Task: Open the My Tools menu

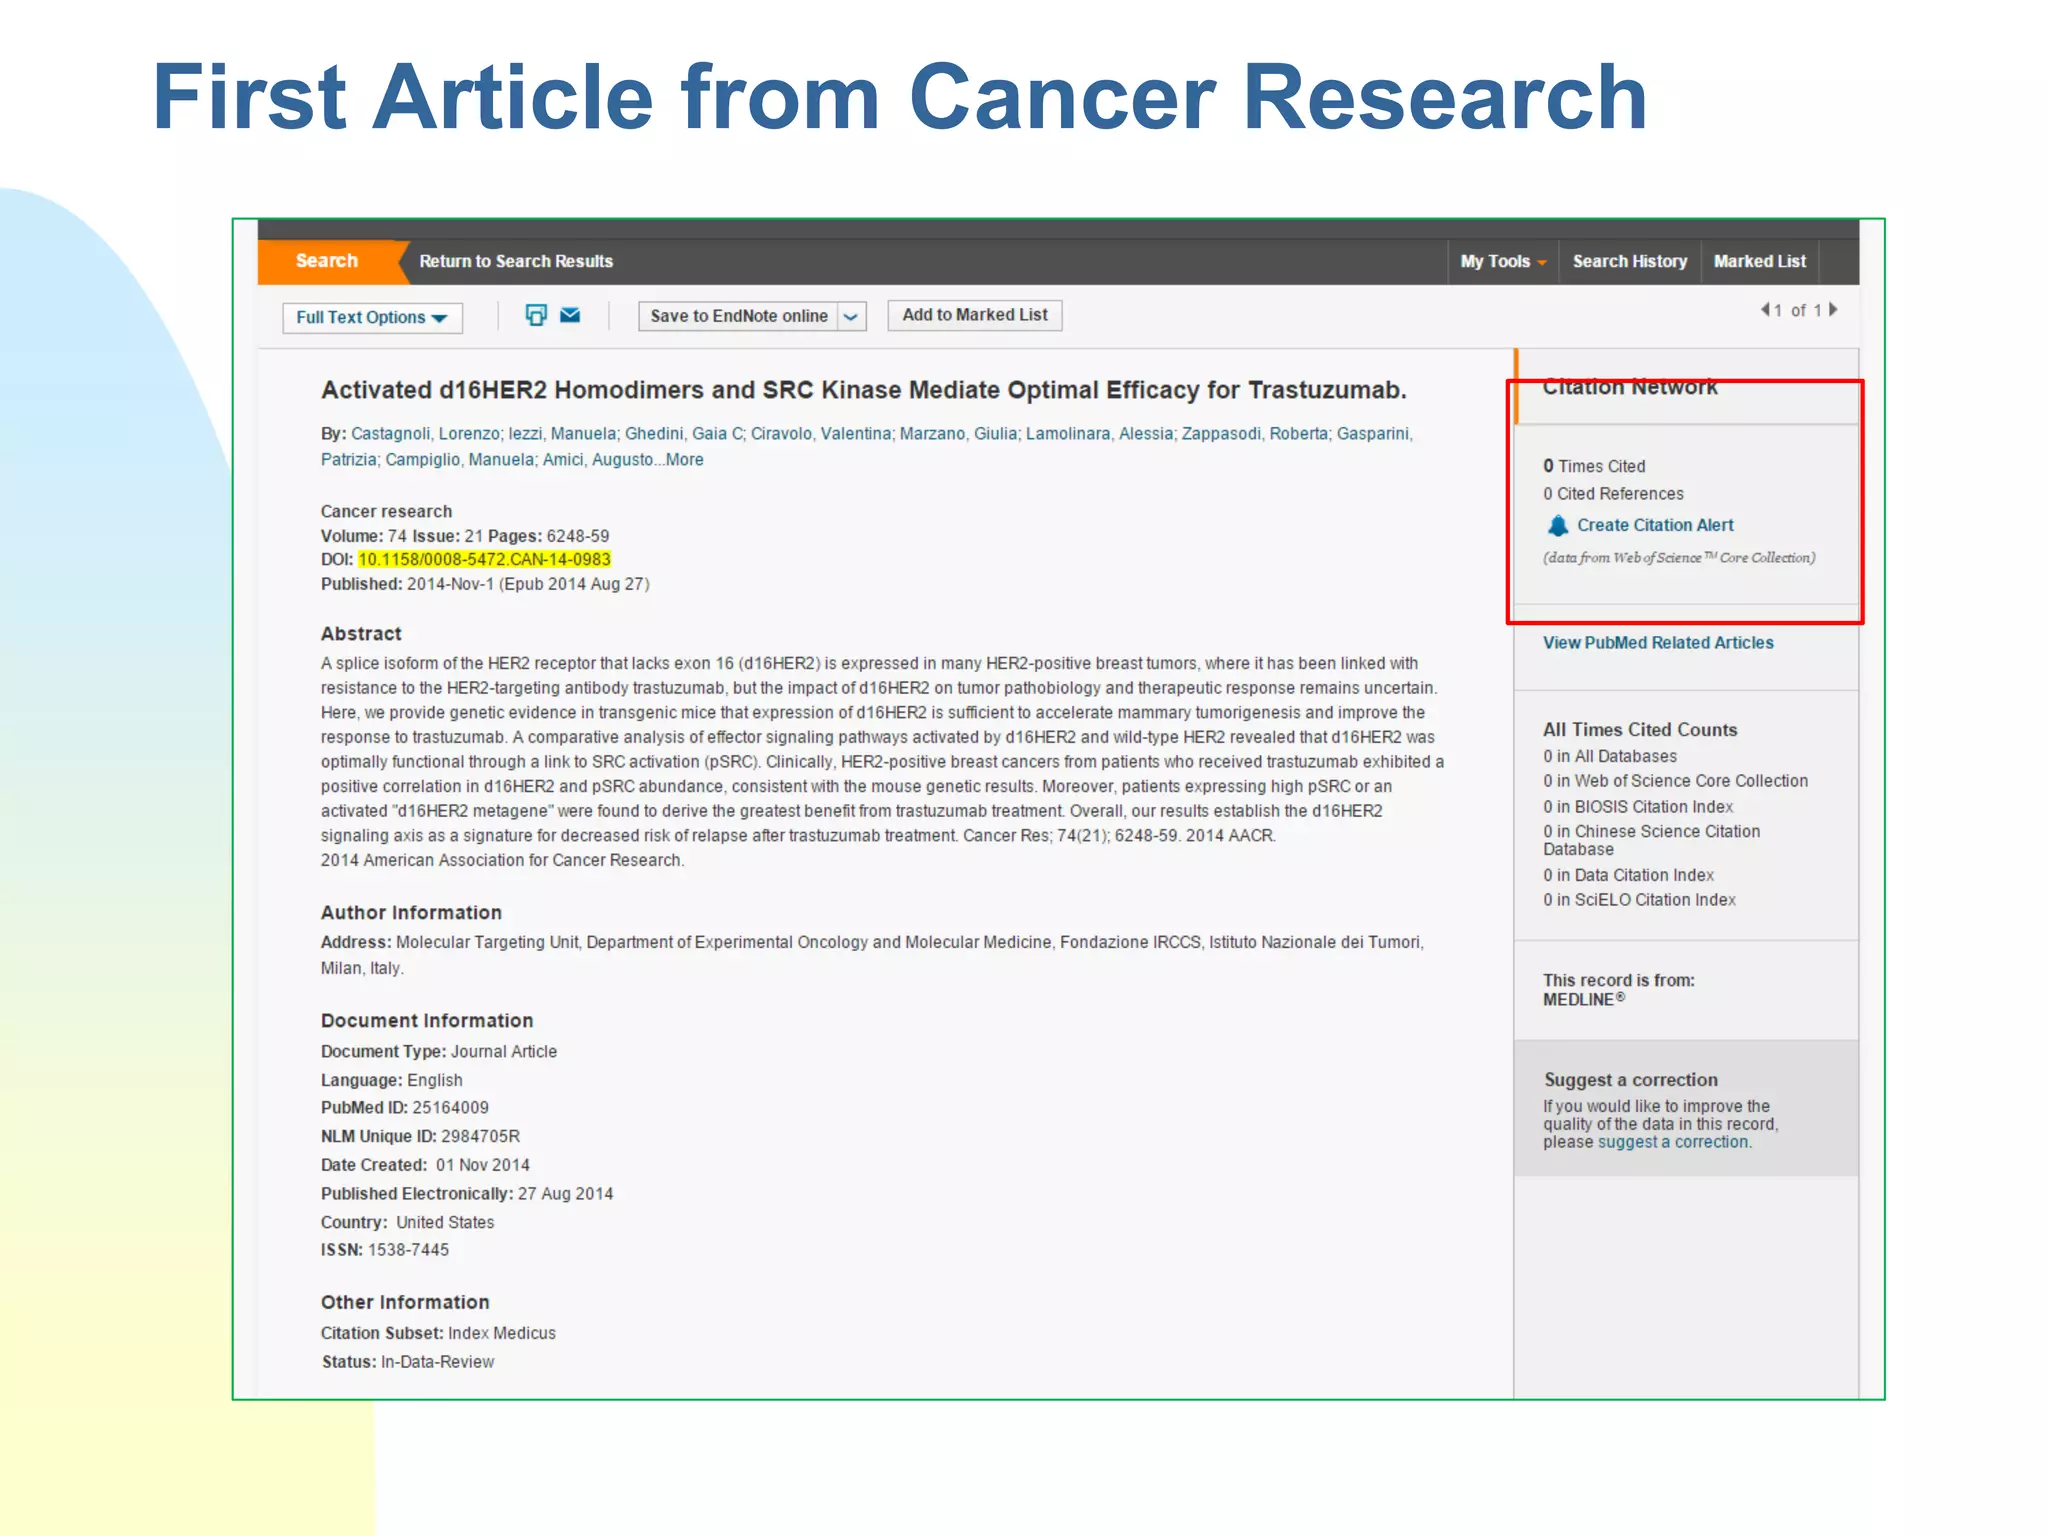Action: [x=1503, y=261]
